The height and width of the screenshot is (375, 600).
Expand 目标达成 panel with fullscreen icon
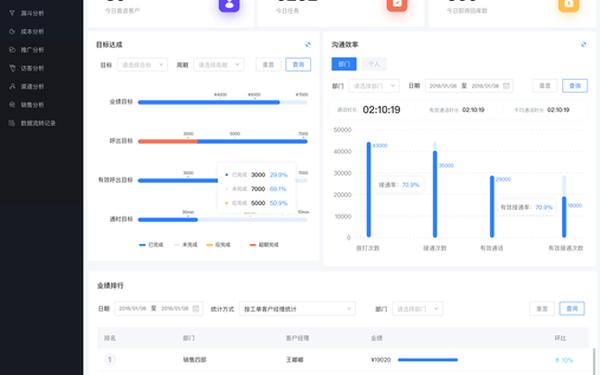click(x=308, y=44)
